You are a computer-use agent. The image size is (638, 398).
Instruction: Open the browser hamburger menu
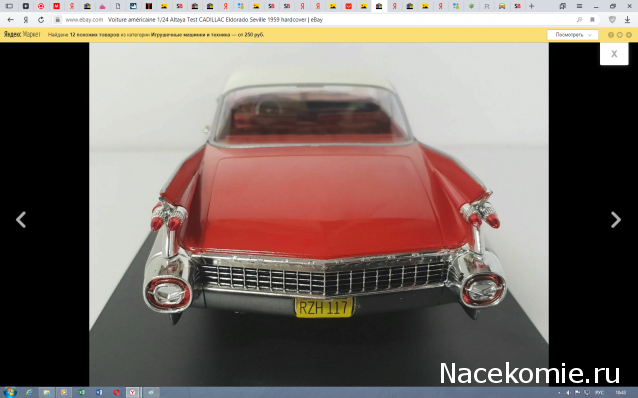click(x=579, y=6)
